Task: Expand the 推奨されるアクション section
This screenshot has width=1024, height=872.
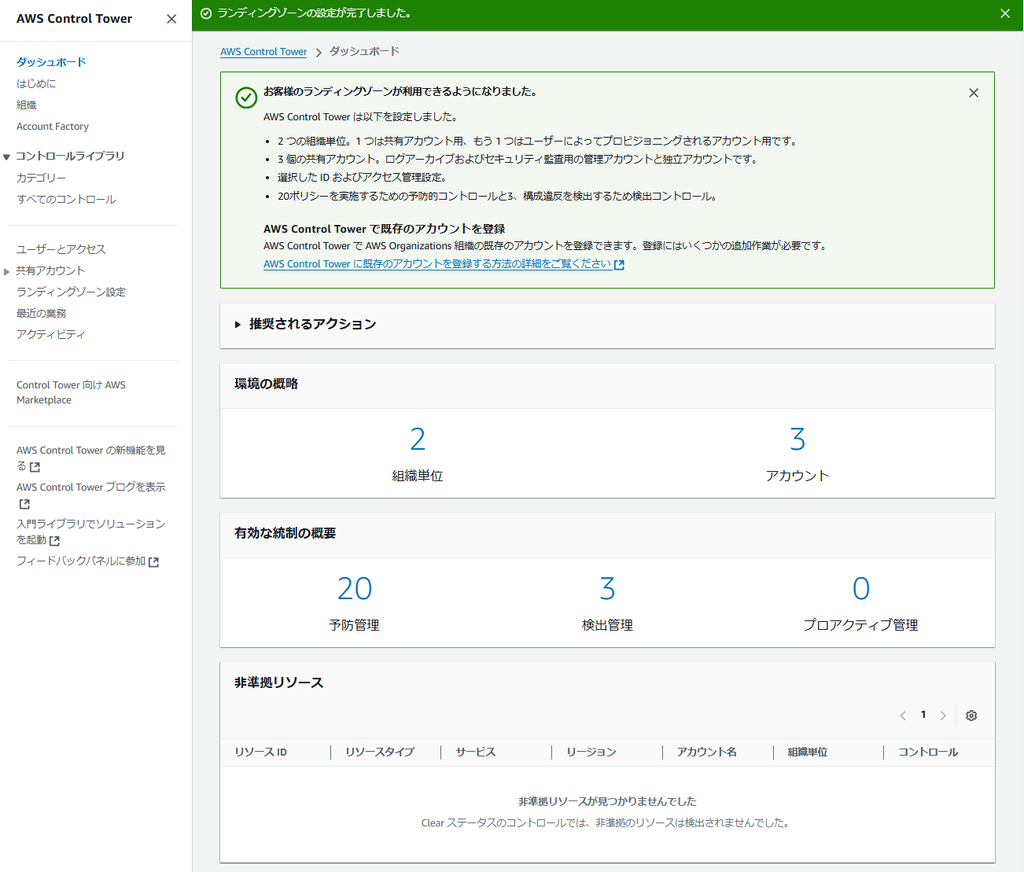Action: pyautogui.click(x=238, y=324)
